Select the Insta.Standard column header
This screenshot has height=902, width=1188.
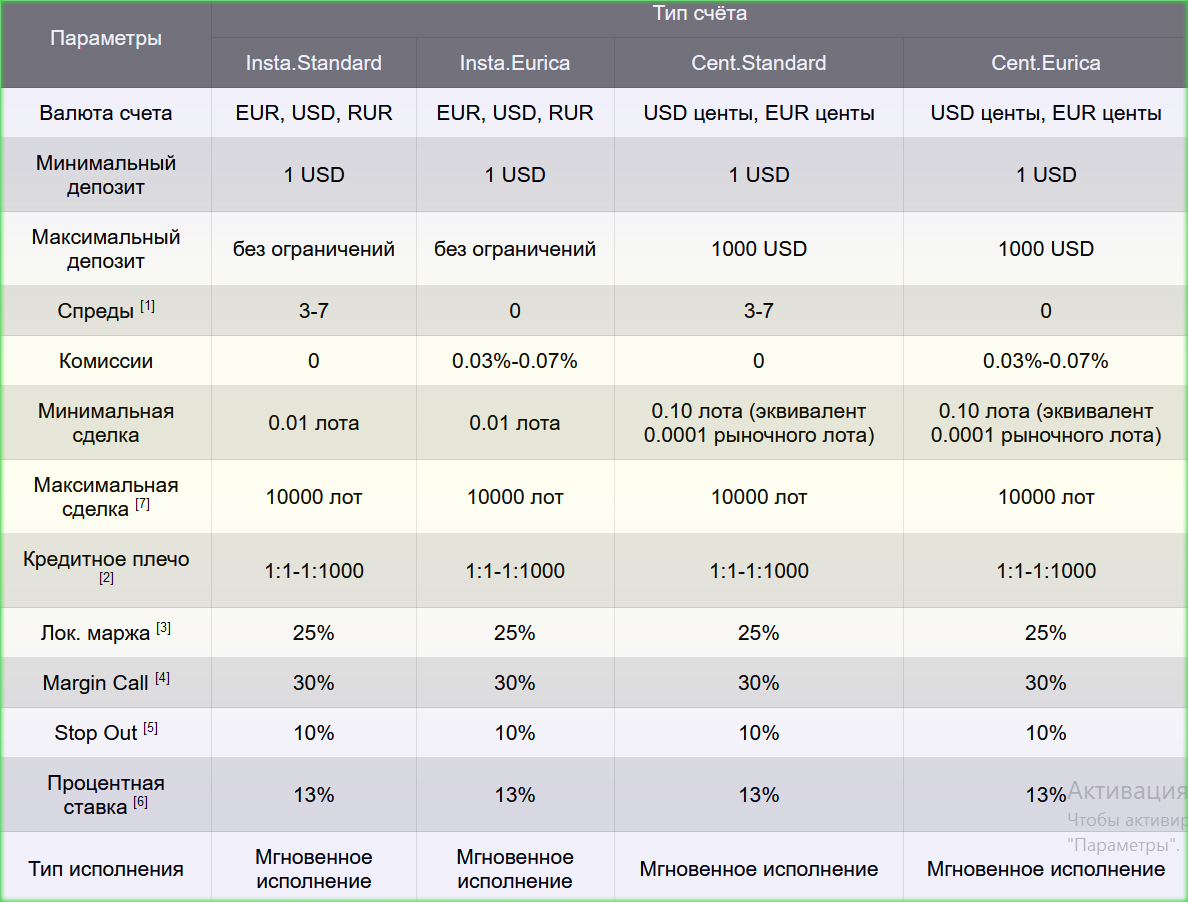coord(313,63)
